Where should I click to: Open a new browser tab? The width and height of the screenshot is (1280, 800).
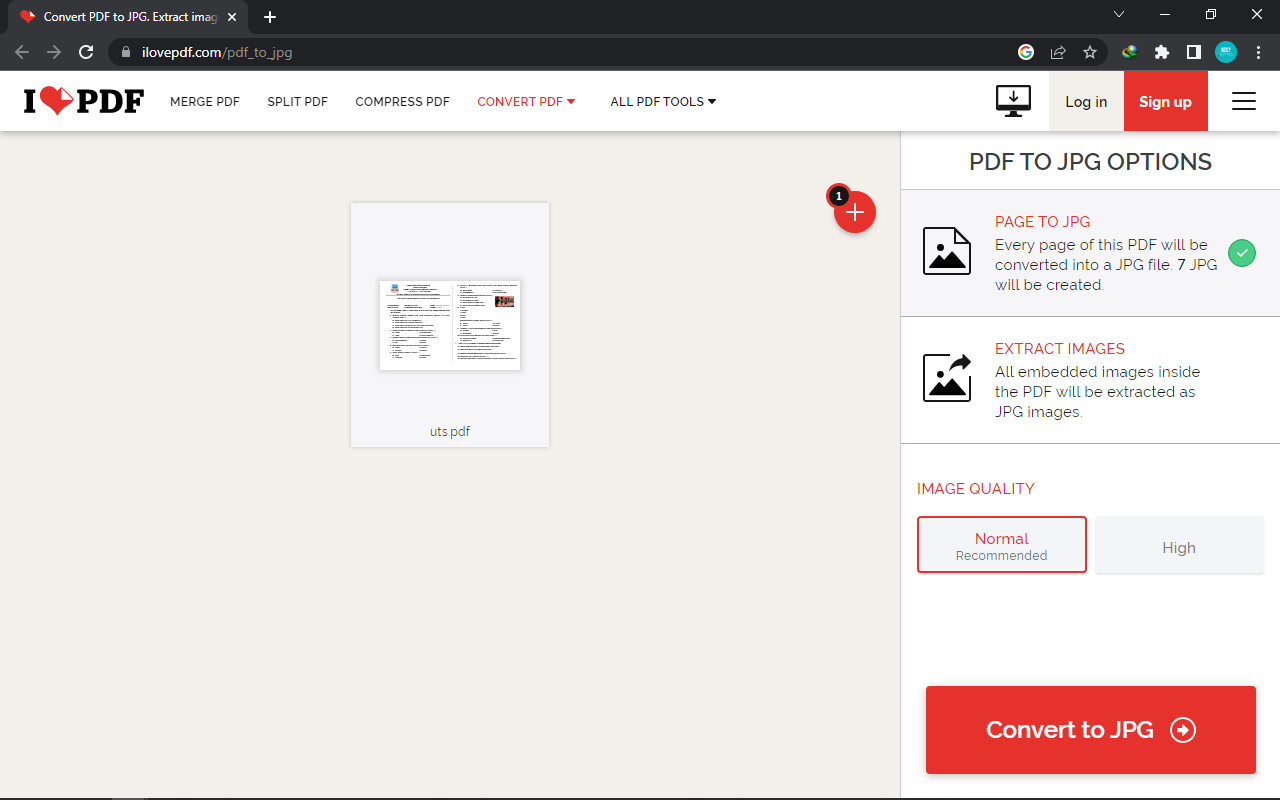click(270, 17)
